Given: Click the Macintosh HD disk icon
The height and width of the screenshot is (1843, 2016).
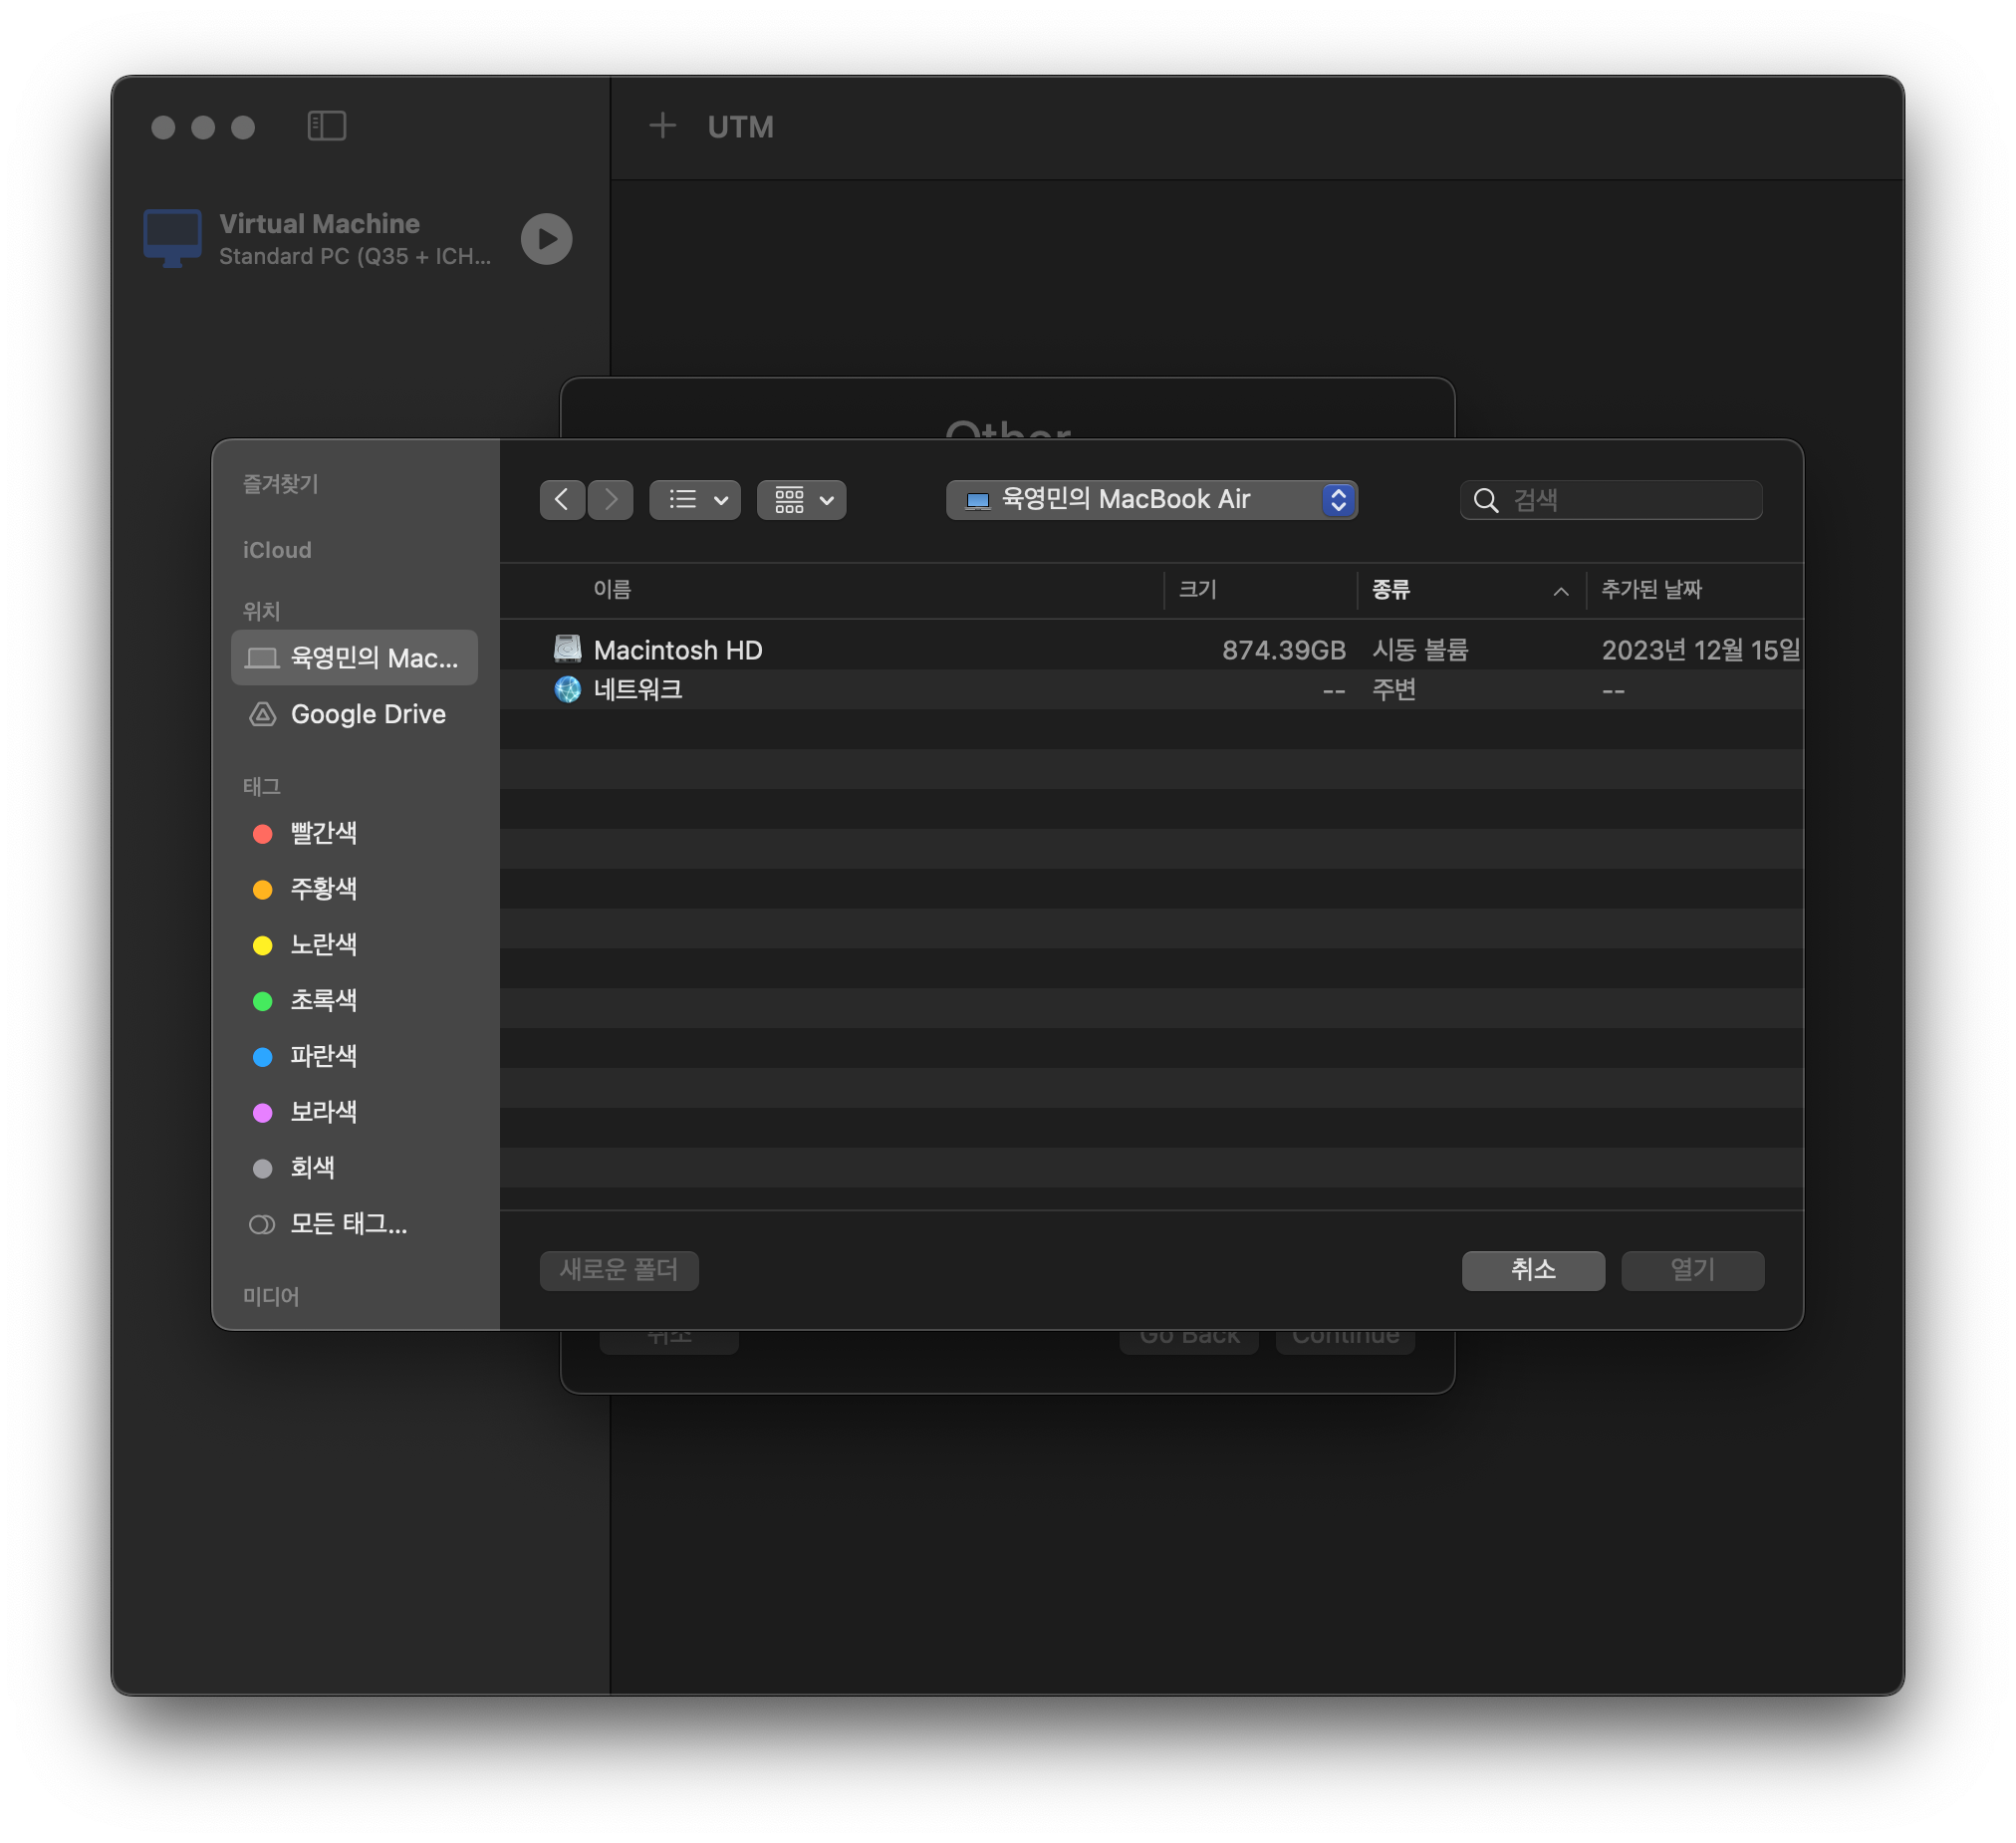Looking at the screenshot, I should (568, 649).
